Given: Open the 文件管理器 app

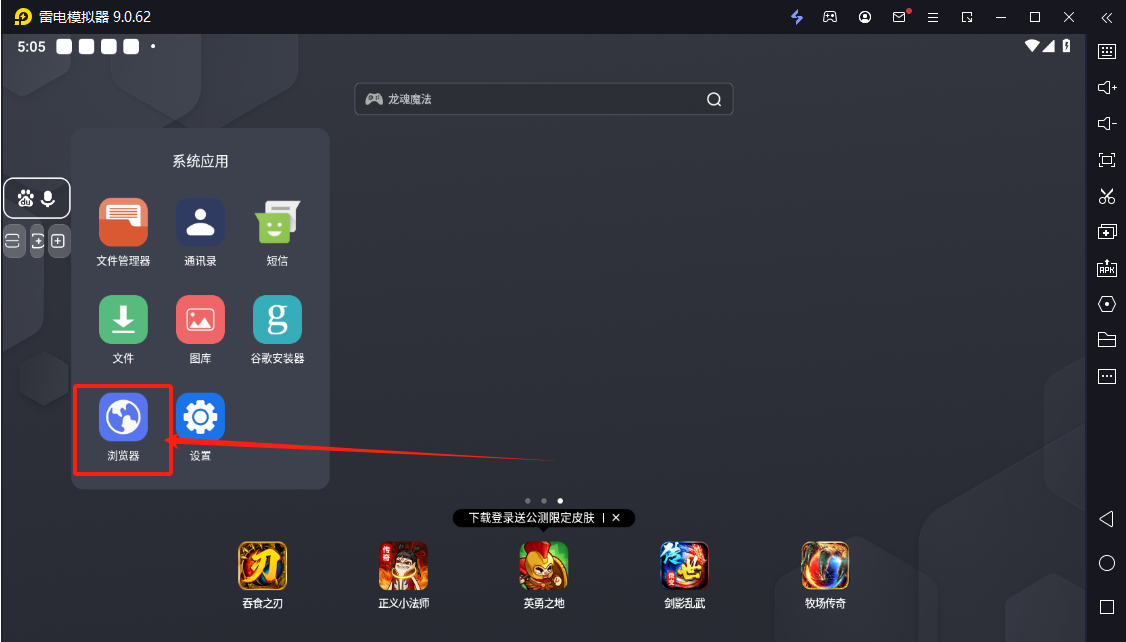Looking at the screenshot, I should [x=124, y=223].
